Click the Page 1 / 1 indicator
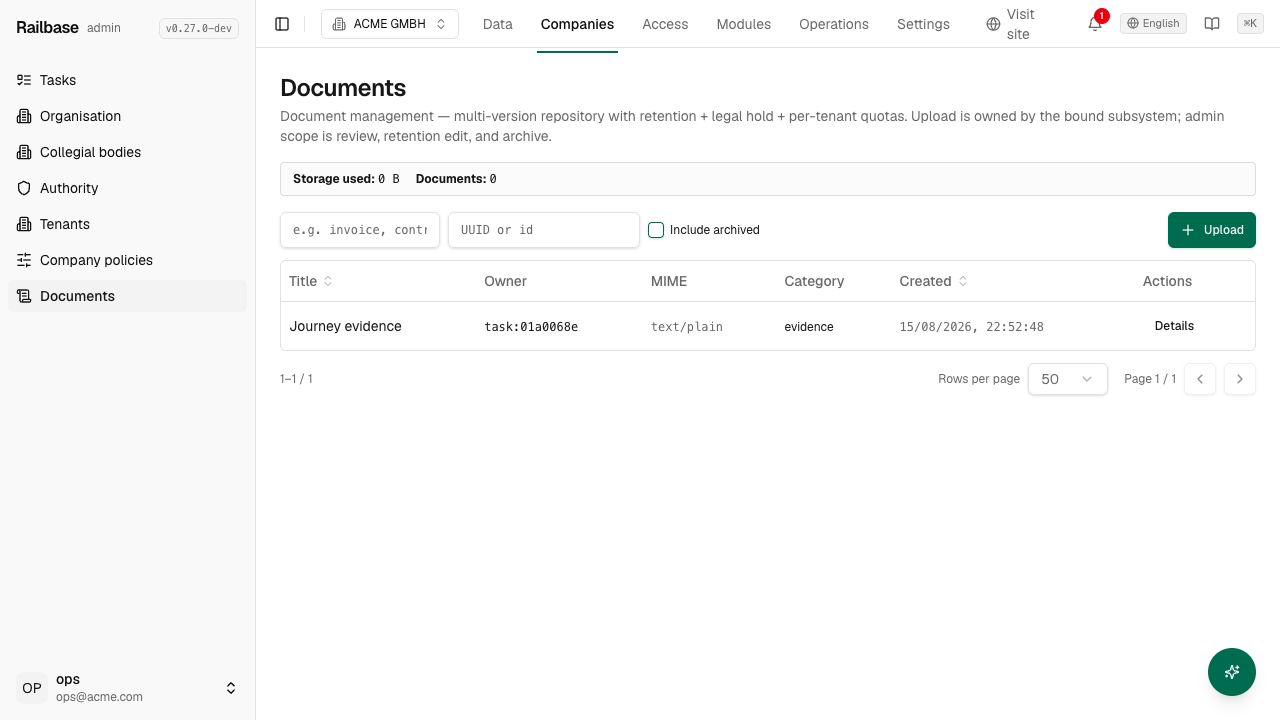This screenshot has height=720, width=1280. tap(1150, 379)
